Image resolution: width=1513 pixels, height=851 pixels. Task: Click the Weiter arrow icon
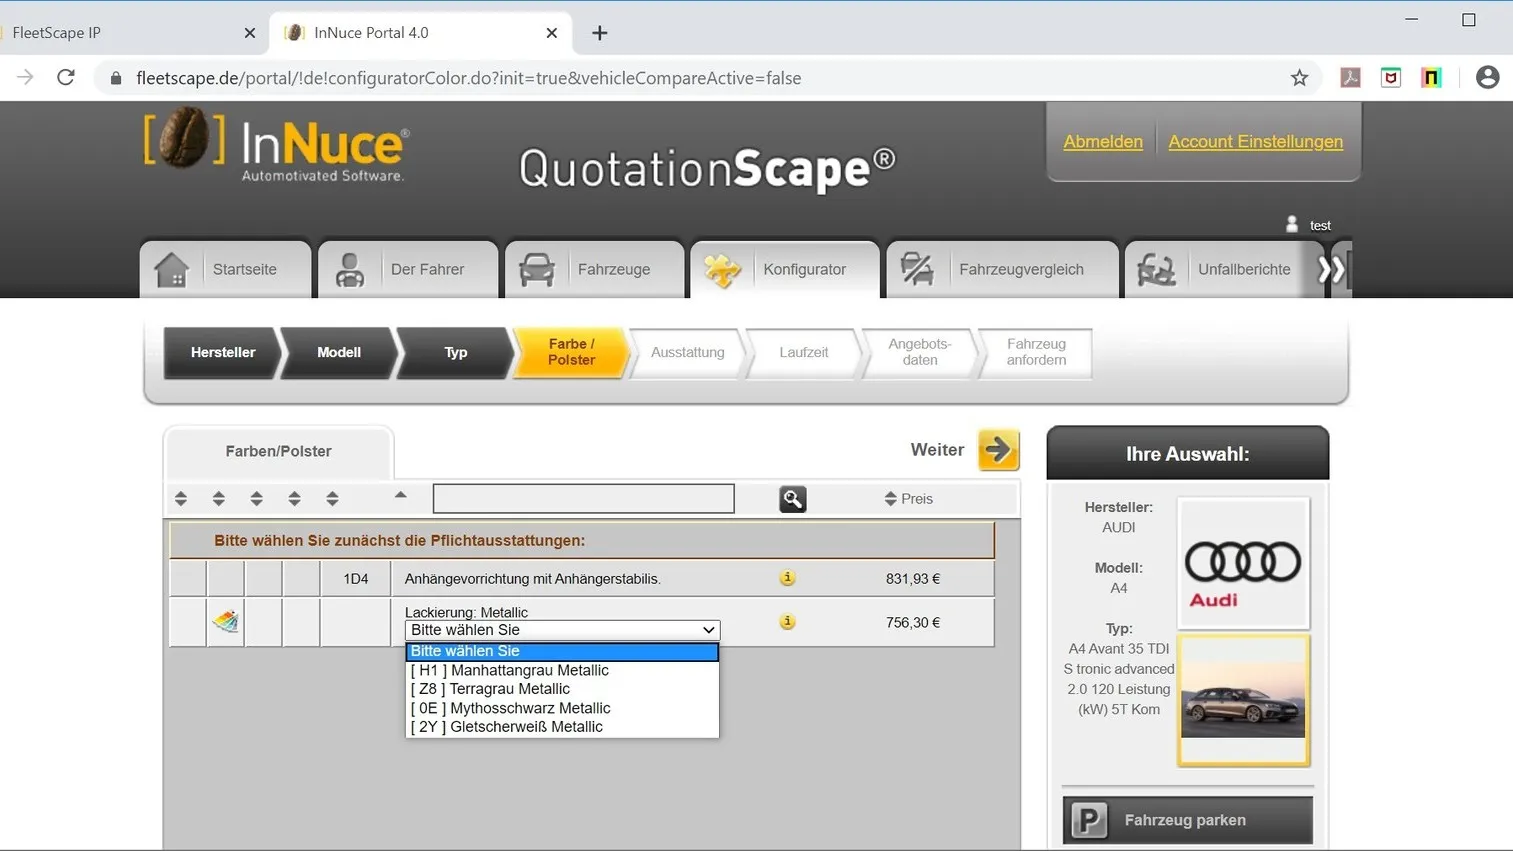tap(998, 450)
